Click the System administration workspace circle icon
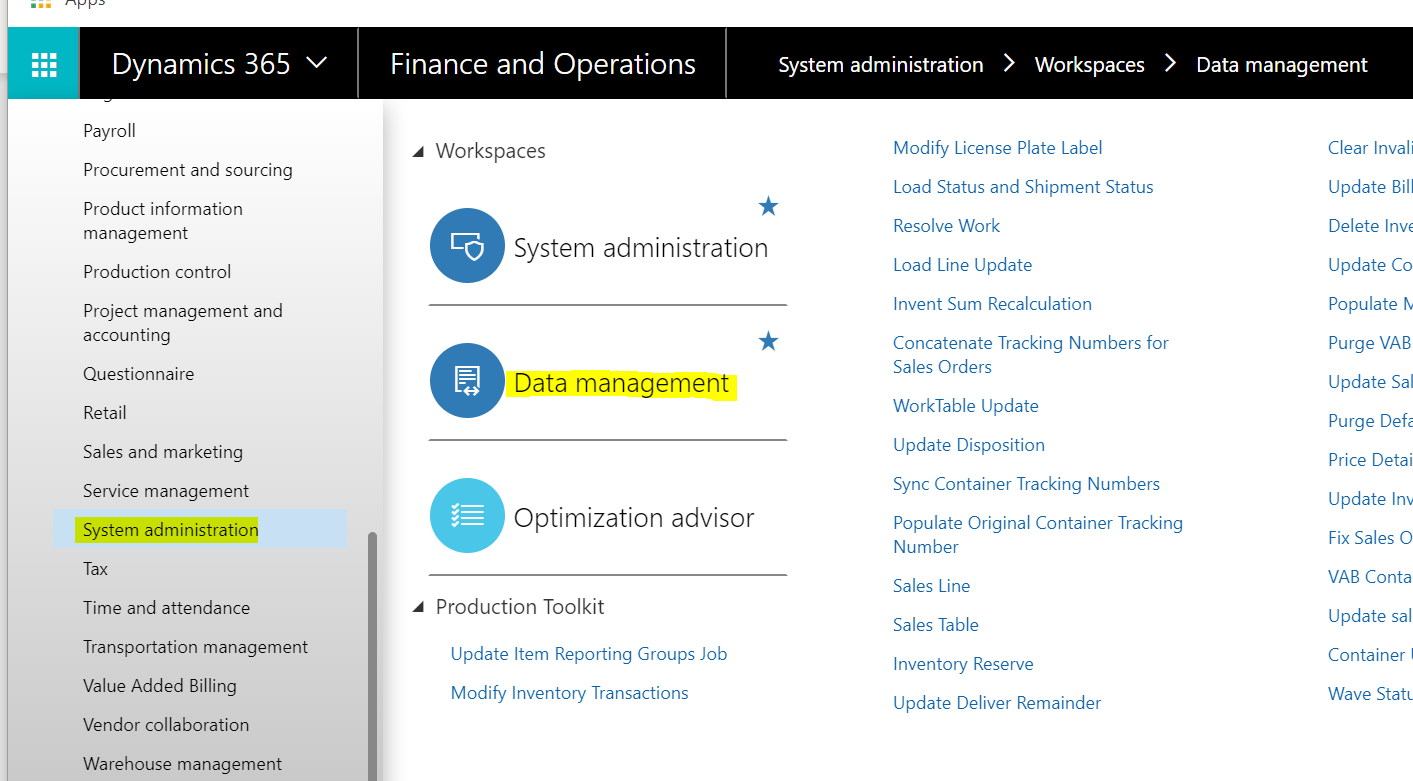Screen dimensions: 1413x781 coord(467,245)
